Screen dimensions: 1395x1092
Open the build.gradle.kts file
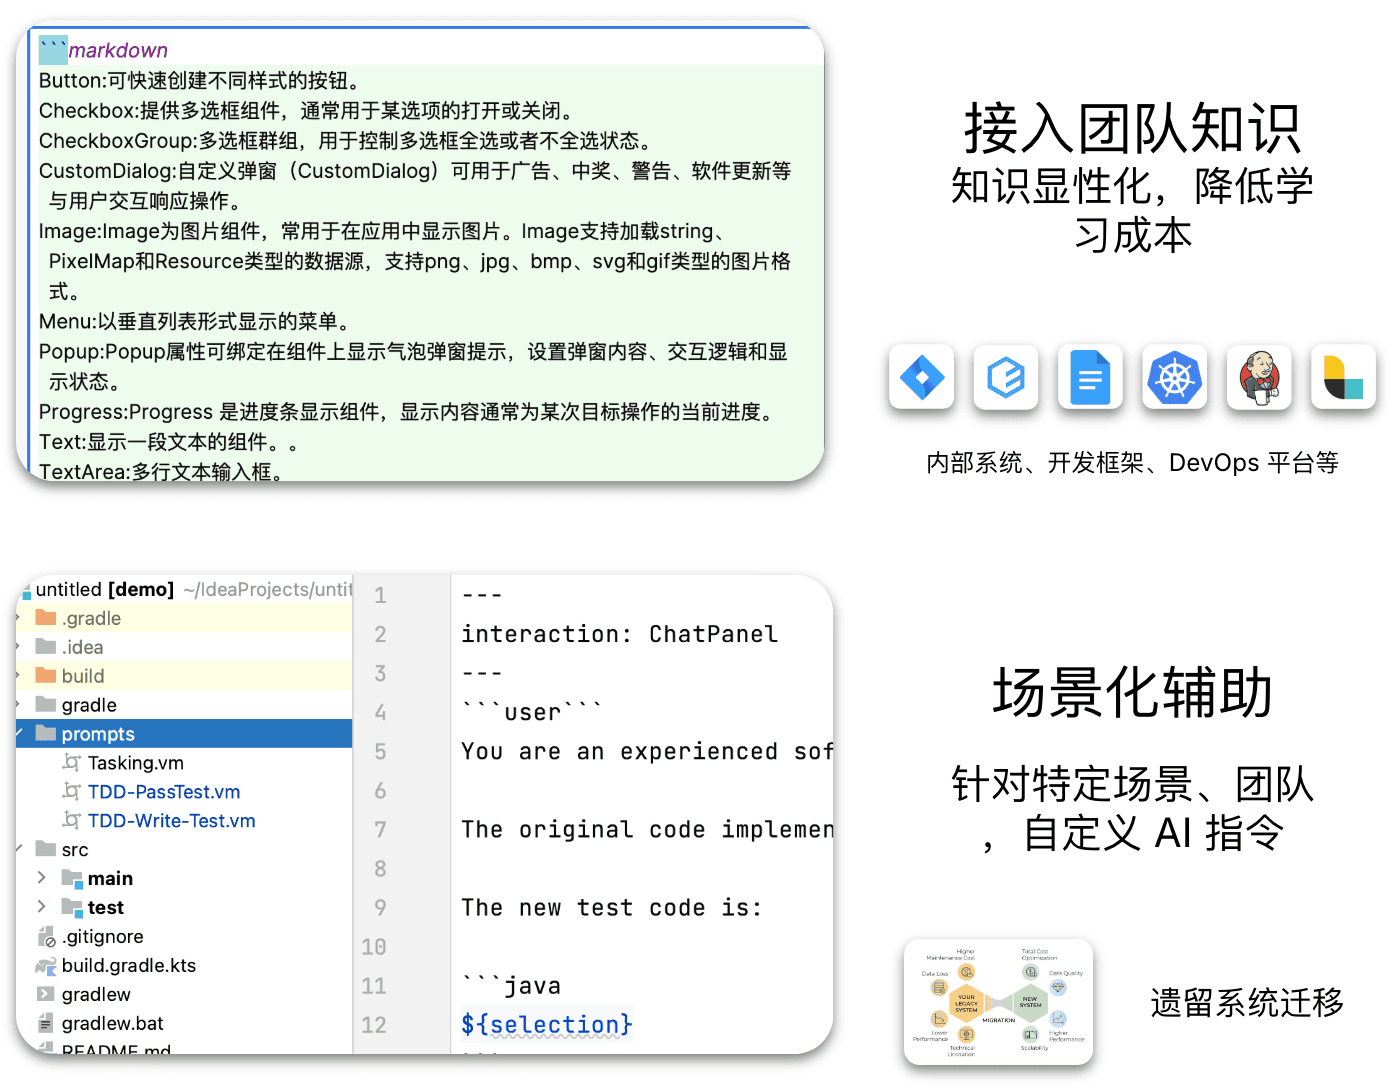[128, 966]
